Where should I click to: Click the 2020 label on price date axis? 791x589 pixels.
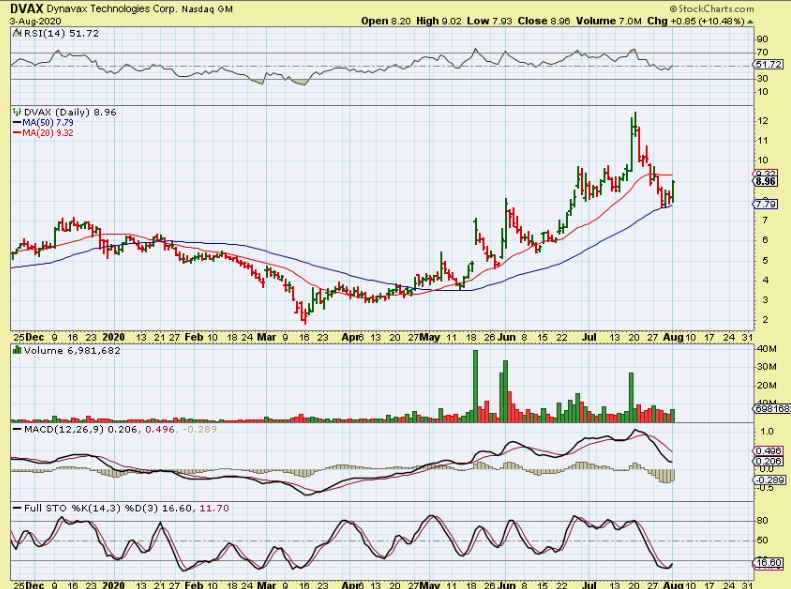pos(114,337)
